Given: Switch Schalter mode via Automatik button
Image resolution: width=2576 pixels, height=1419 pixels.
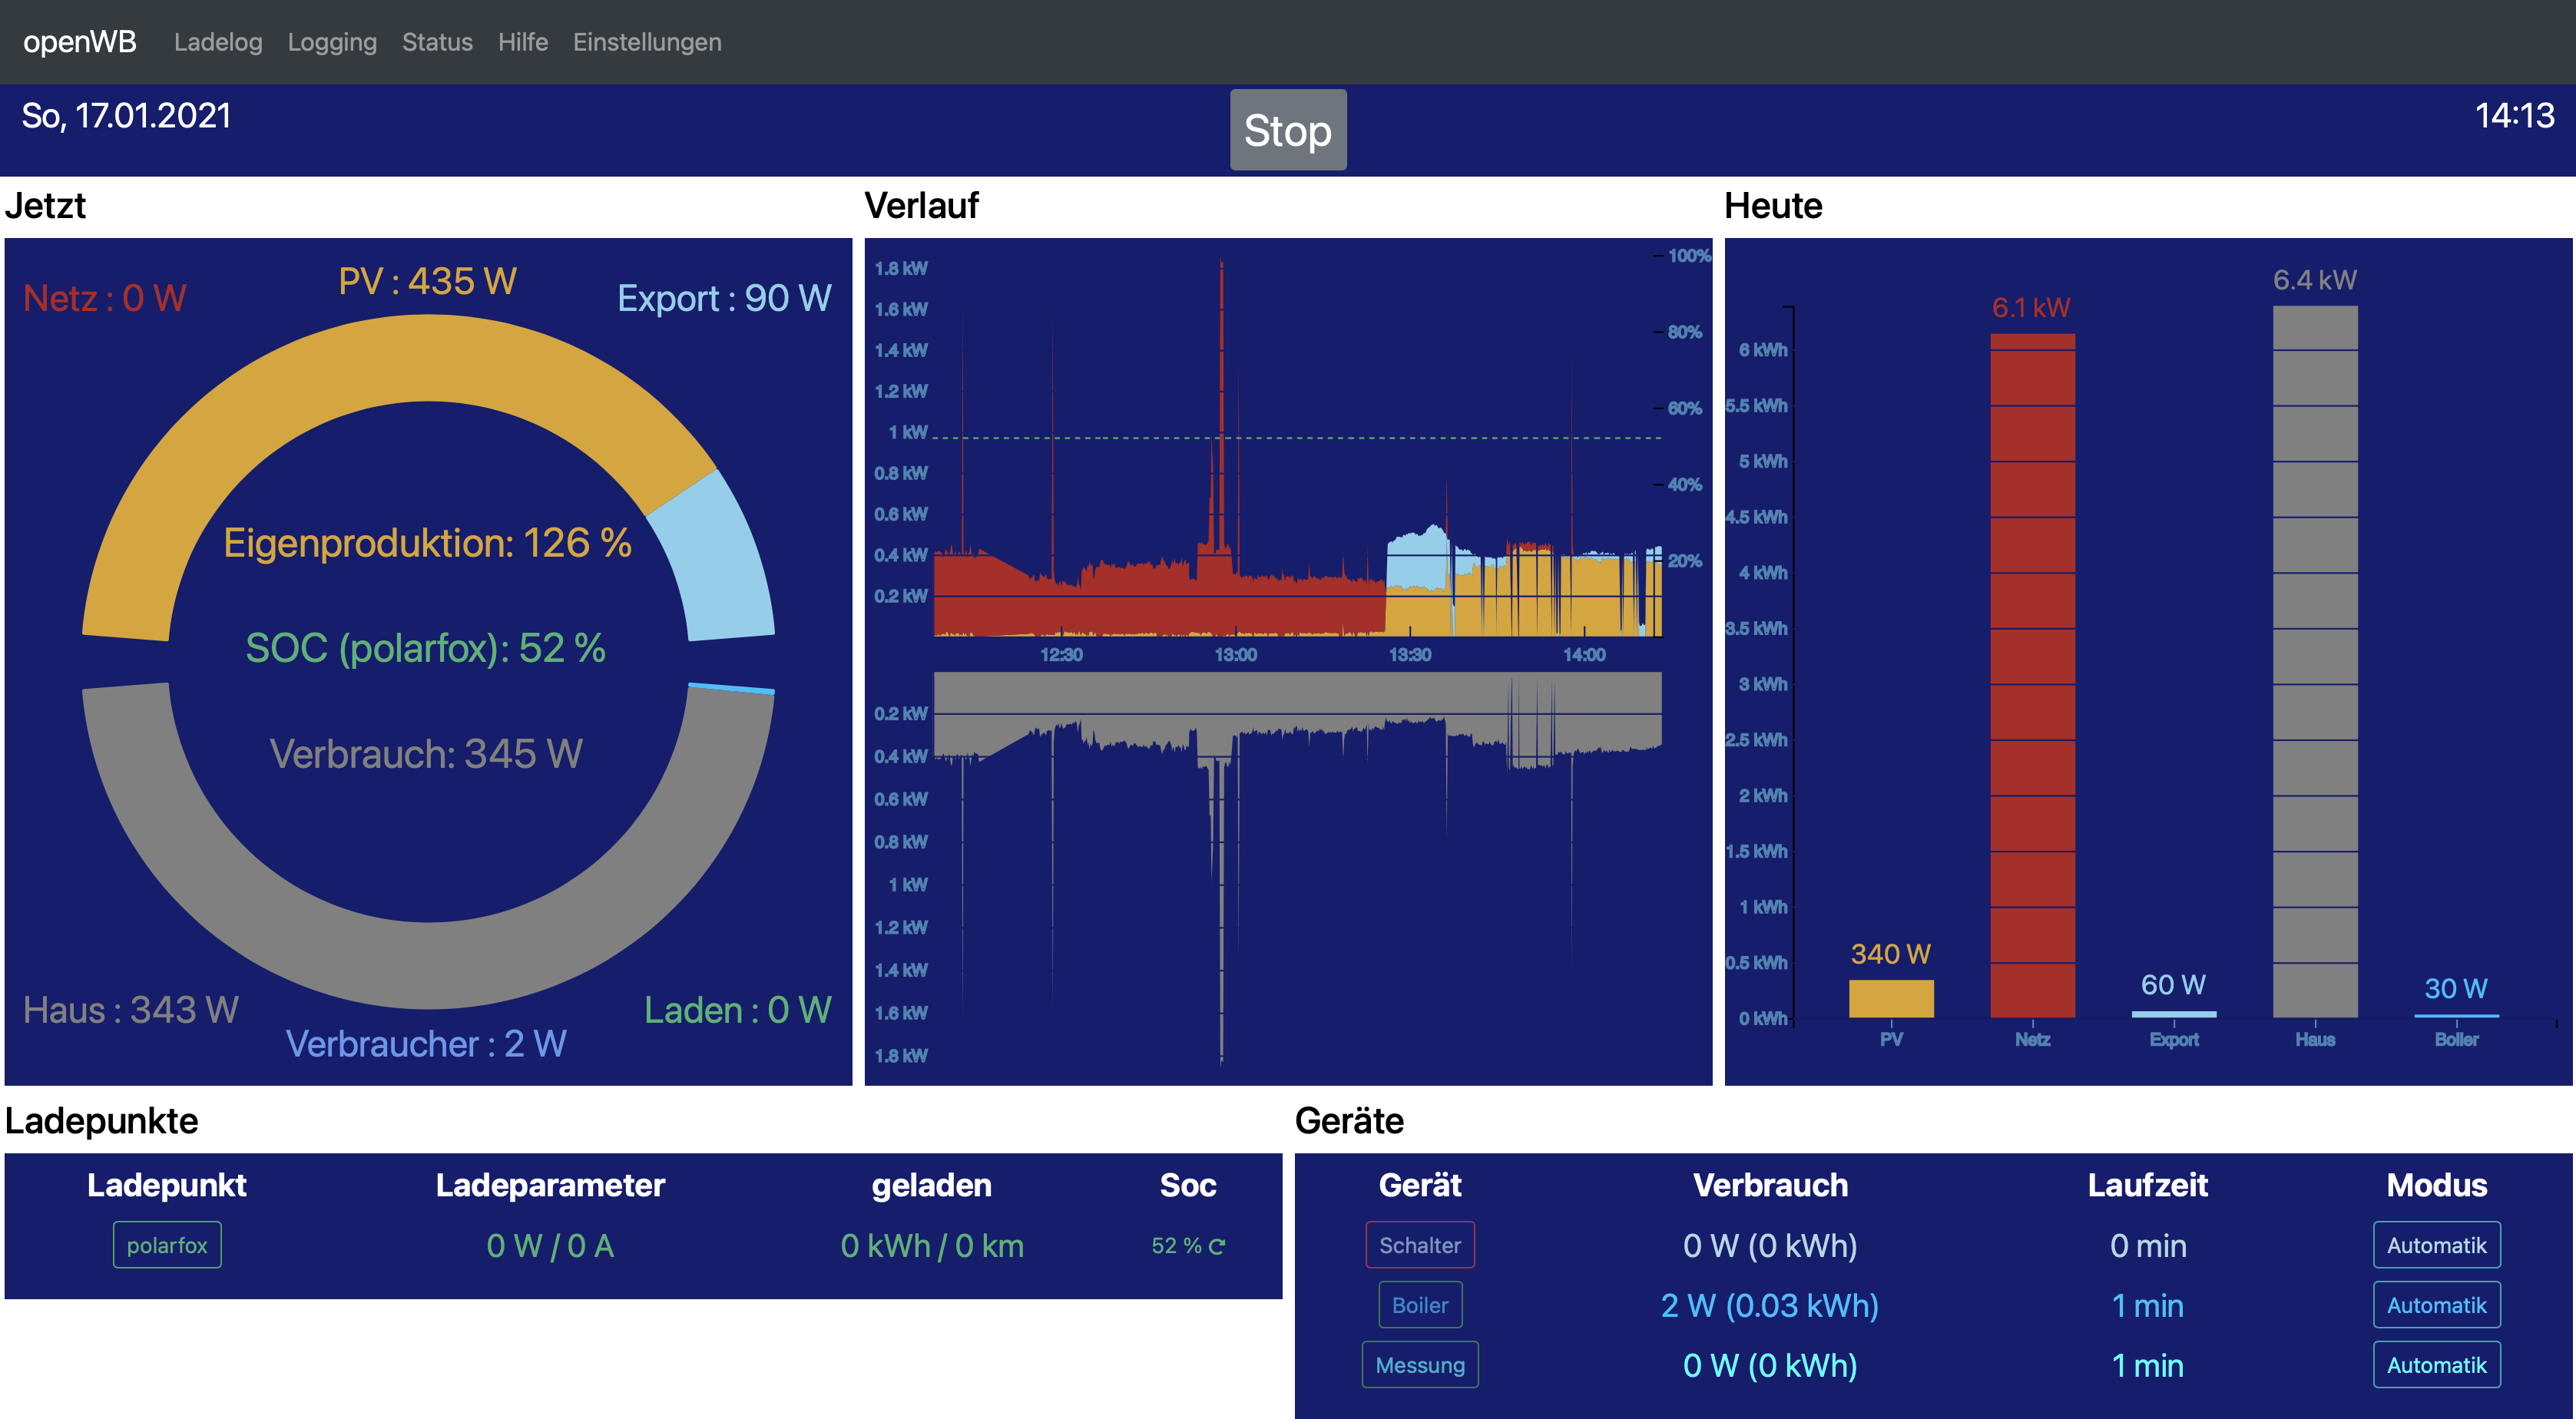Looking at the screenshot, I should pos(2436,1245).
